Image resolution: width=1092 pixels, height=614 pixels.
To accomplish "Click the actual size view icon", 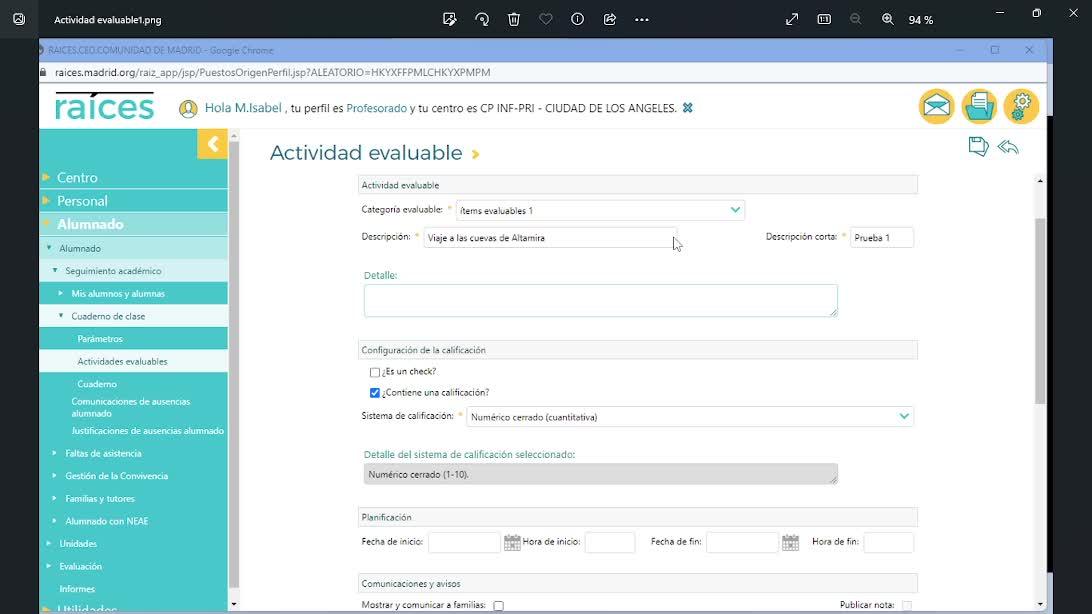I will 824,19.
